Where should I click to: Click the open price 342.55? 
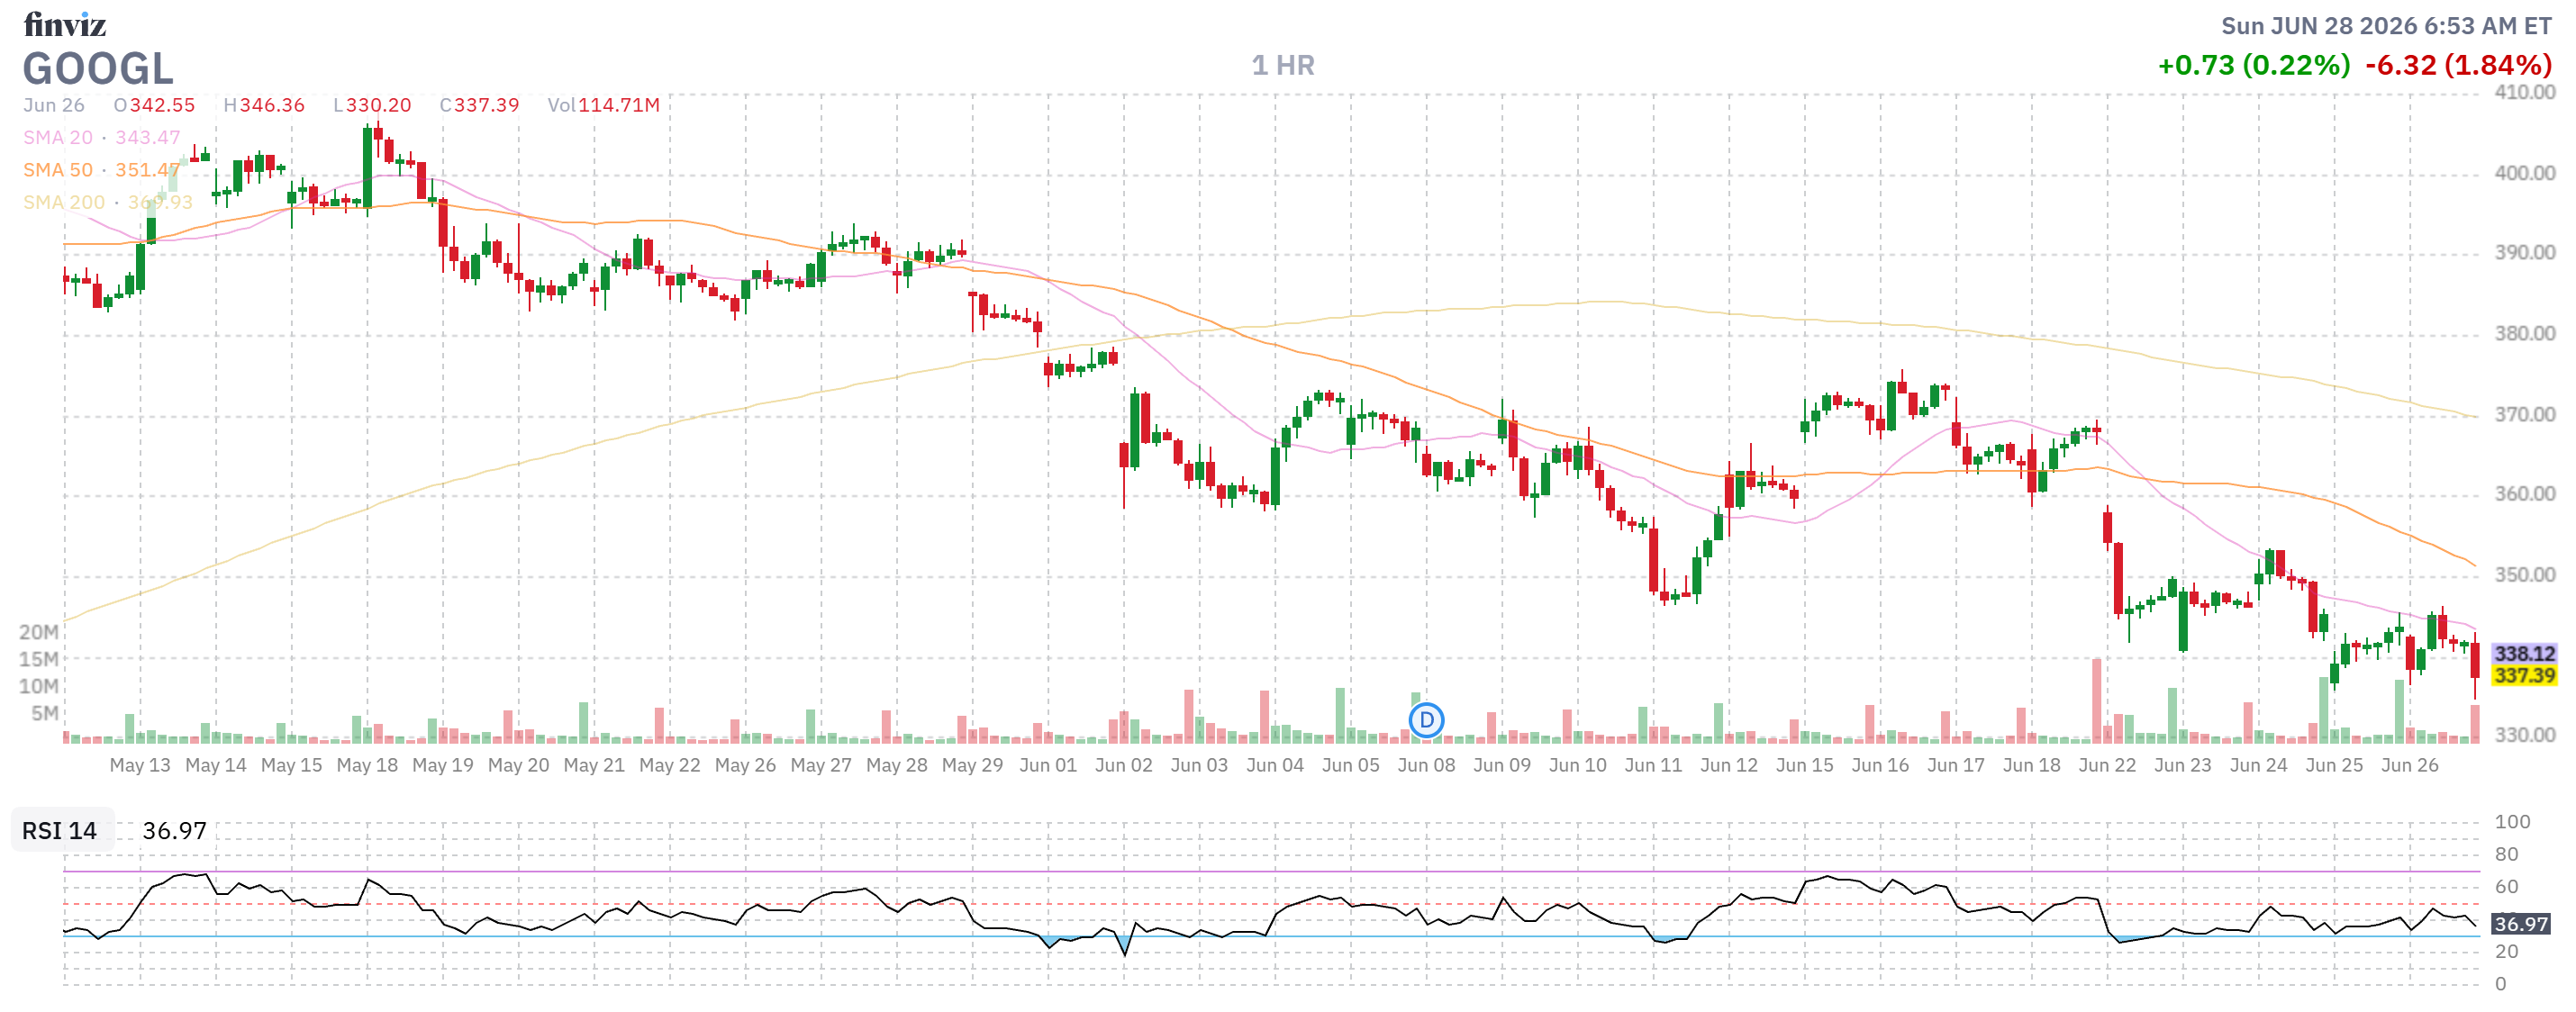tap(162, 105)
